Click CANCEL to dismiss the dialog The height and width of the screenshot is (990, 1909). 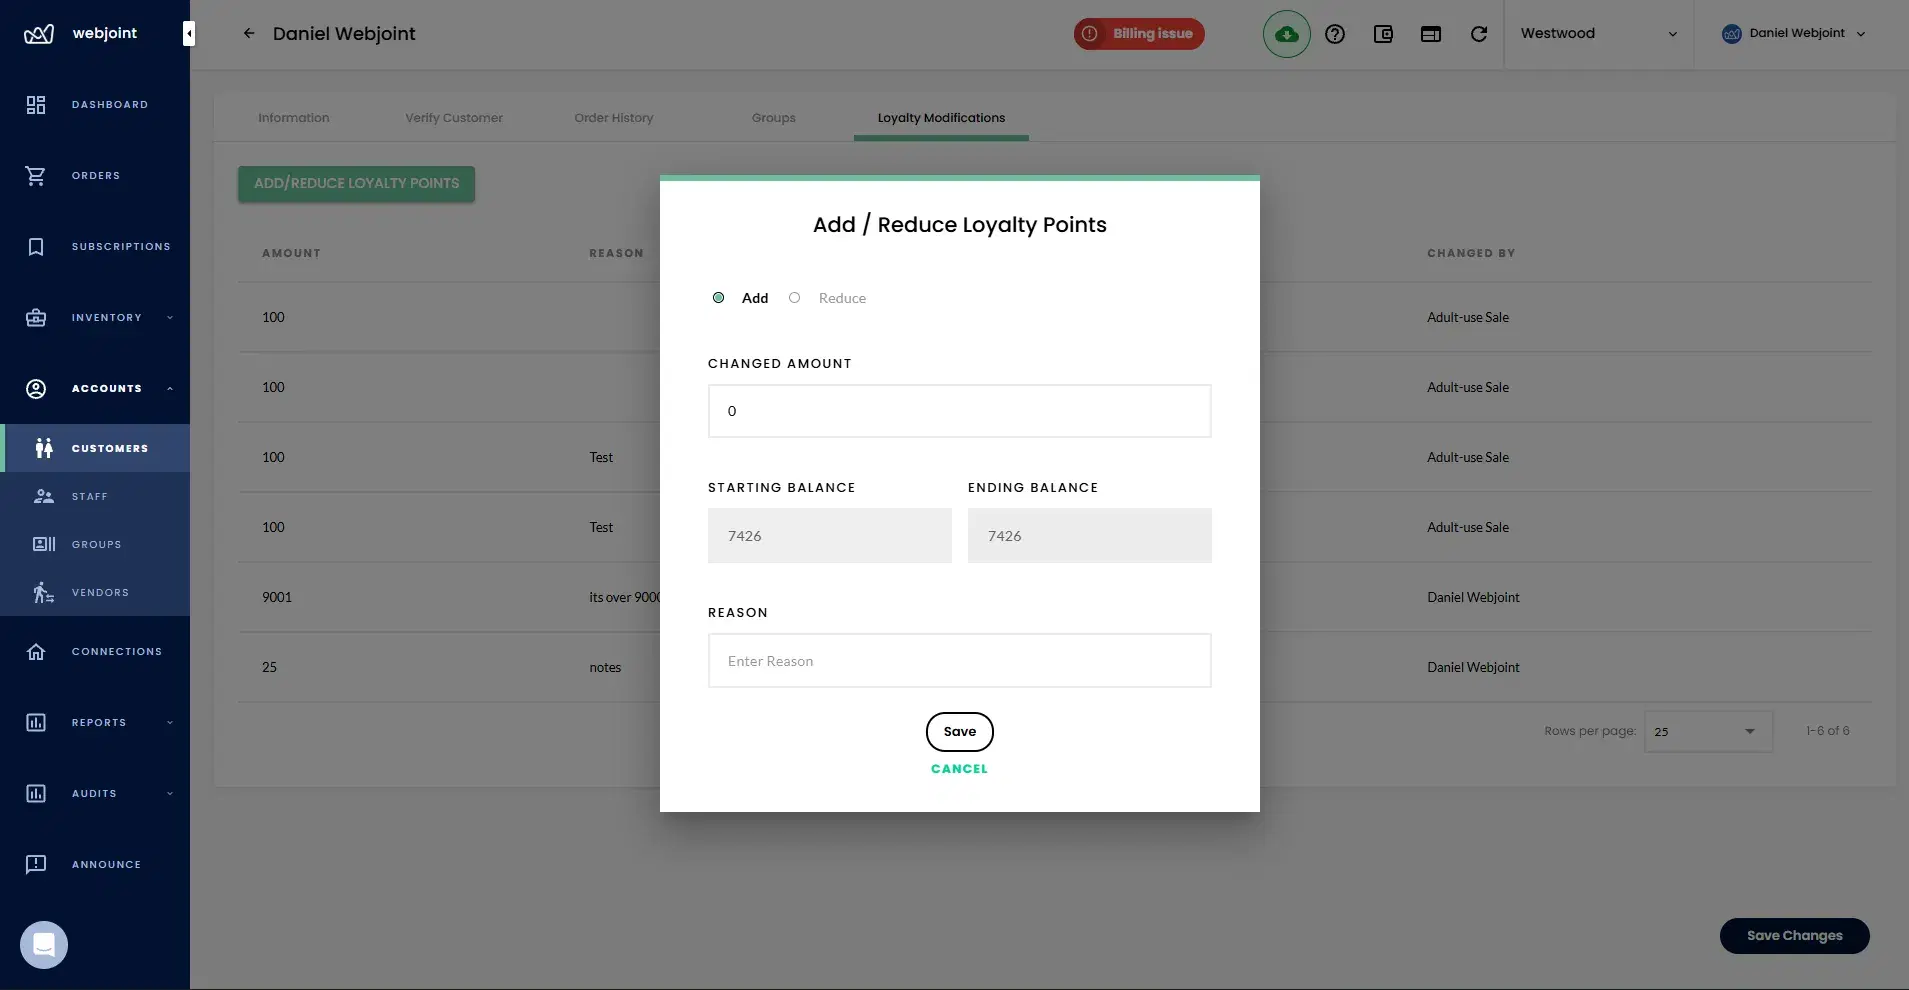(959, 768)
